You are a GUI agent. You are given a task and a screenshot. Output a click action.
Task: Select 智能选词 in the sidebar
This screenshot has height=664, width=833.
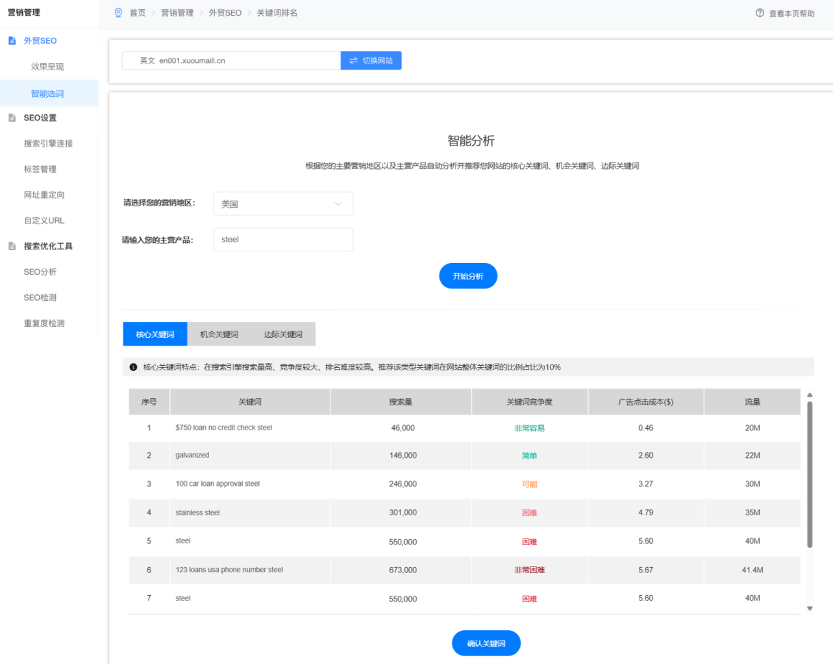click(x=46, y=91)
